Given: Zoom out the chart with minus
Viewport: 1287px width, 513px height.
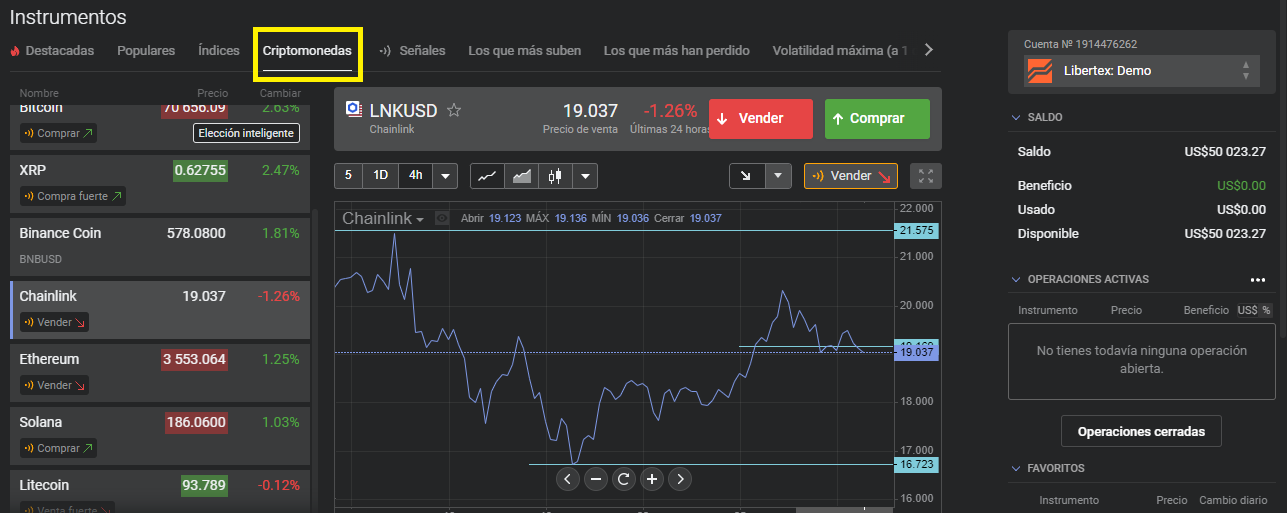Looking at the screenshot, I should (x=596, y=479).
